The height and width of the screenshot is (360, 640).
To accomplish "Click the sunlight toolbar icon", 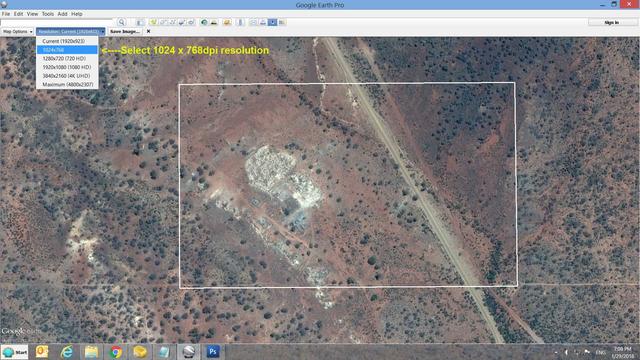I will (213, 22).
